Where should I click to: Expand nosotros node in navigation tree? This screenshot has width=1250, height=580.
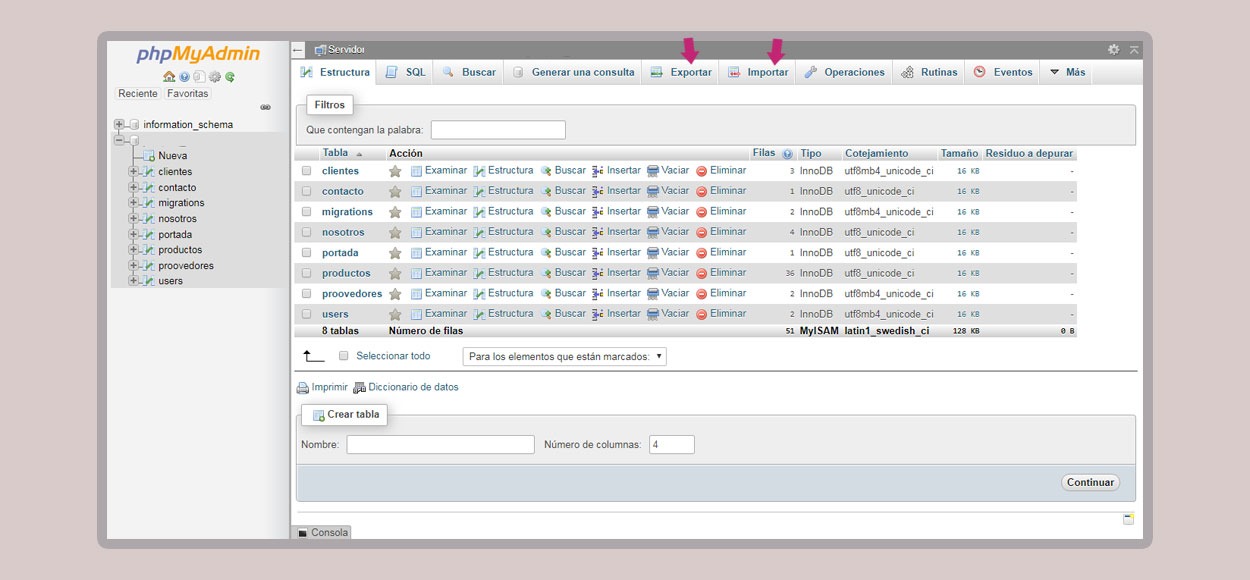coord(134,219)
